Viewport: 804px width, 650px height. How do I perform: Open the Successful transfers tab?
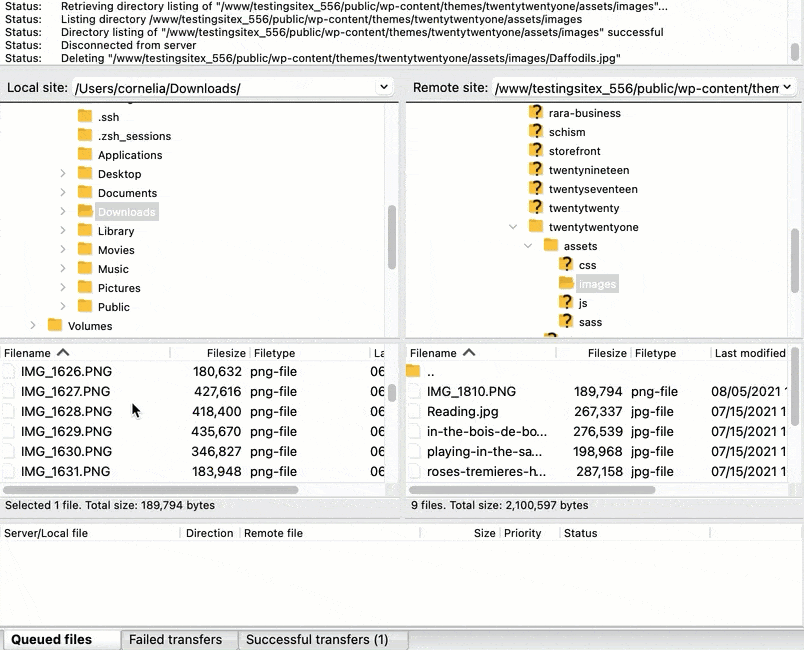(319, 639)
